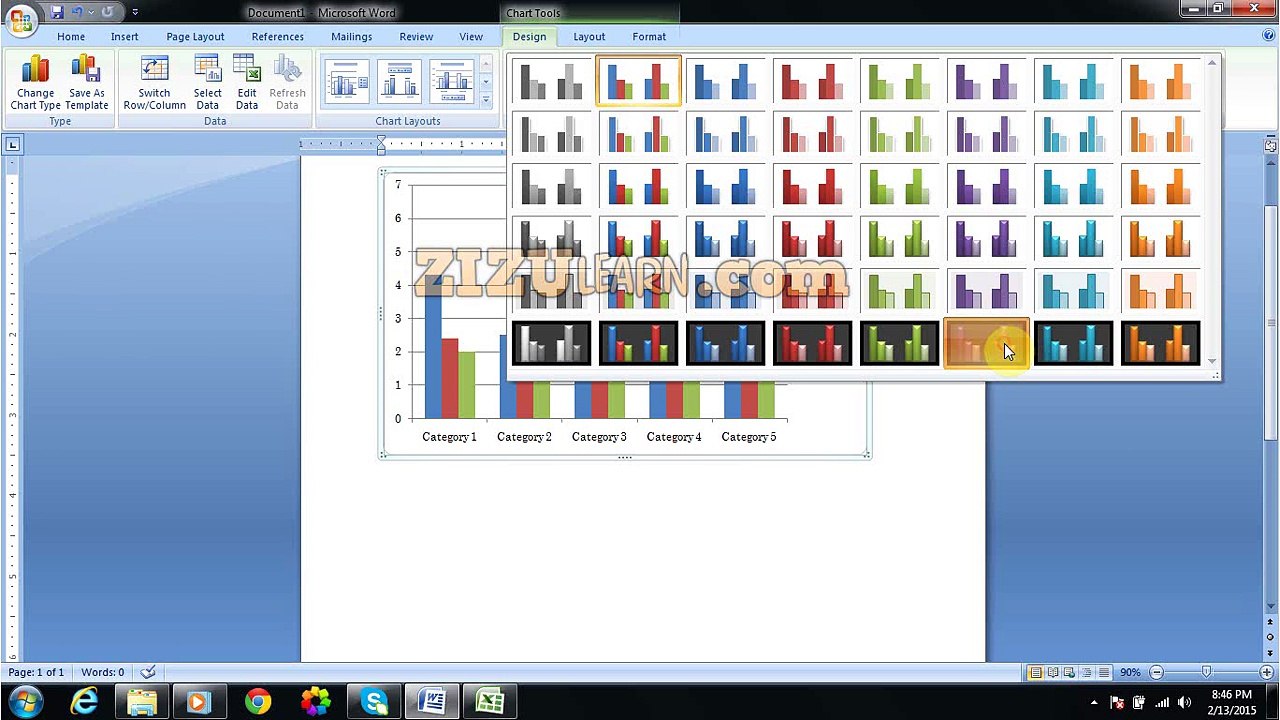Screen dimensions: 1280x720
Task: Click the 90% zoom level button
Action: click(x=1130, y=672)
